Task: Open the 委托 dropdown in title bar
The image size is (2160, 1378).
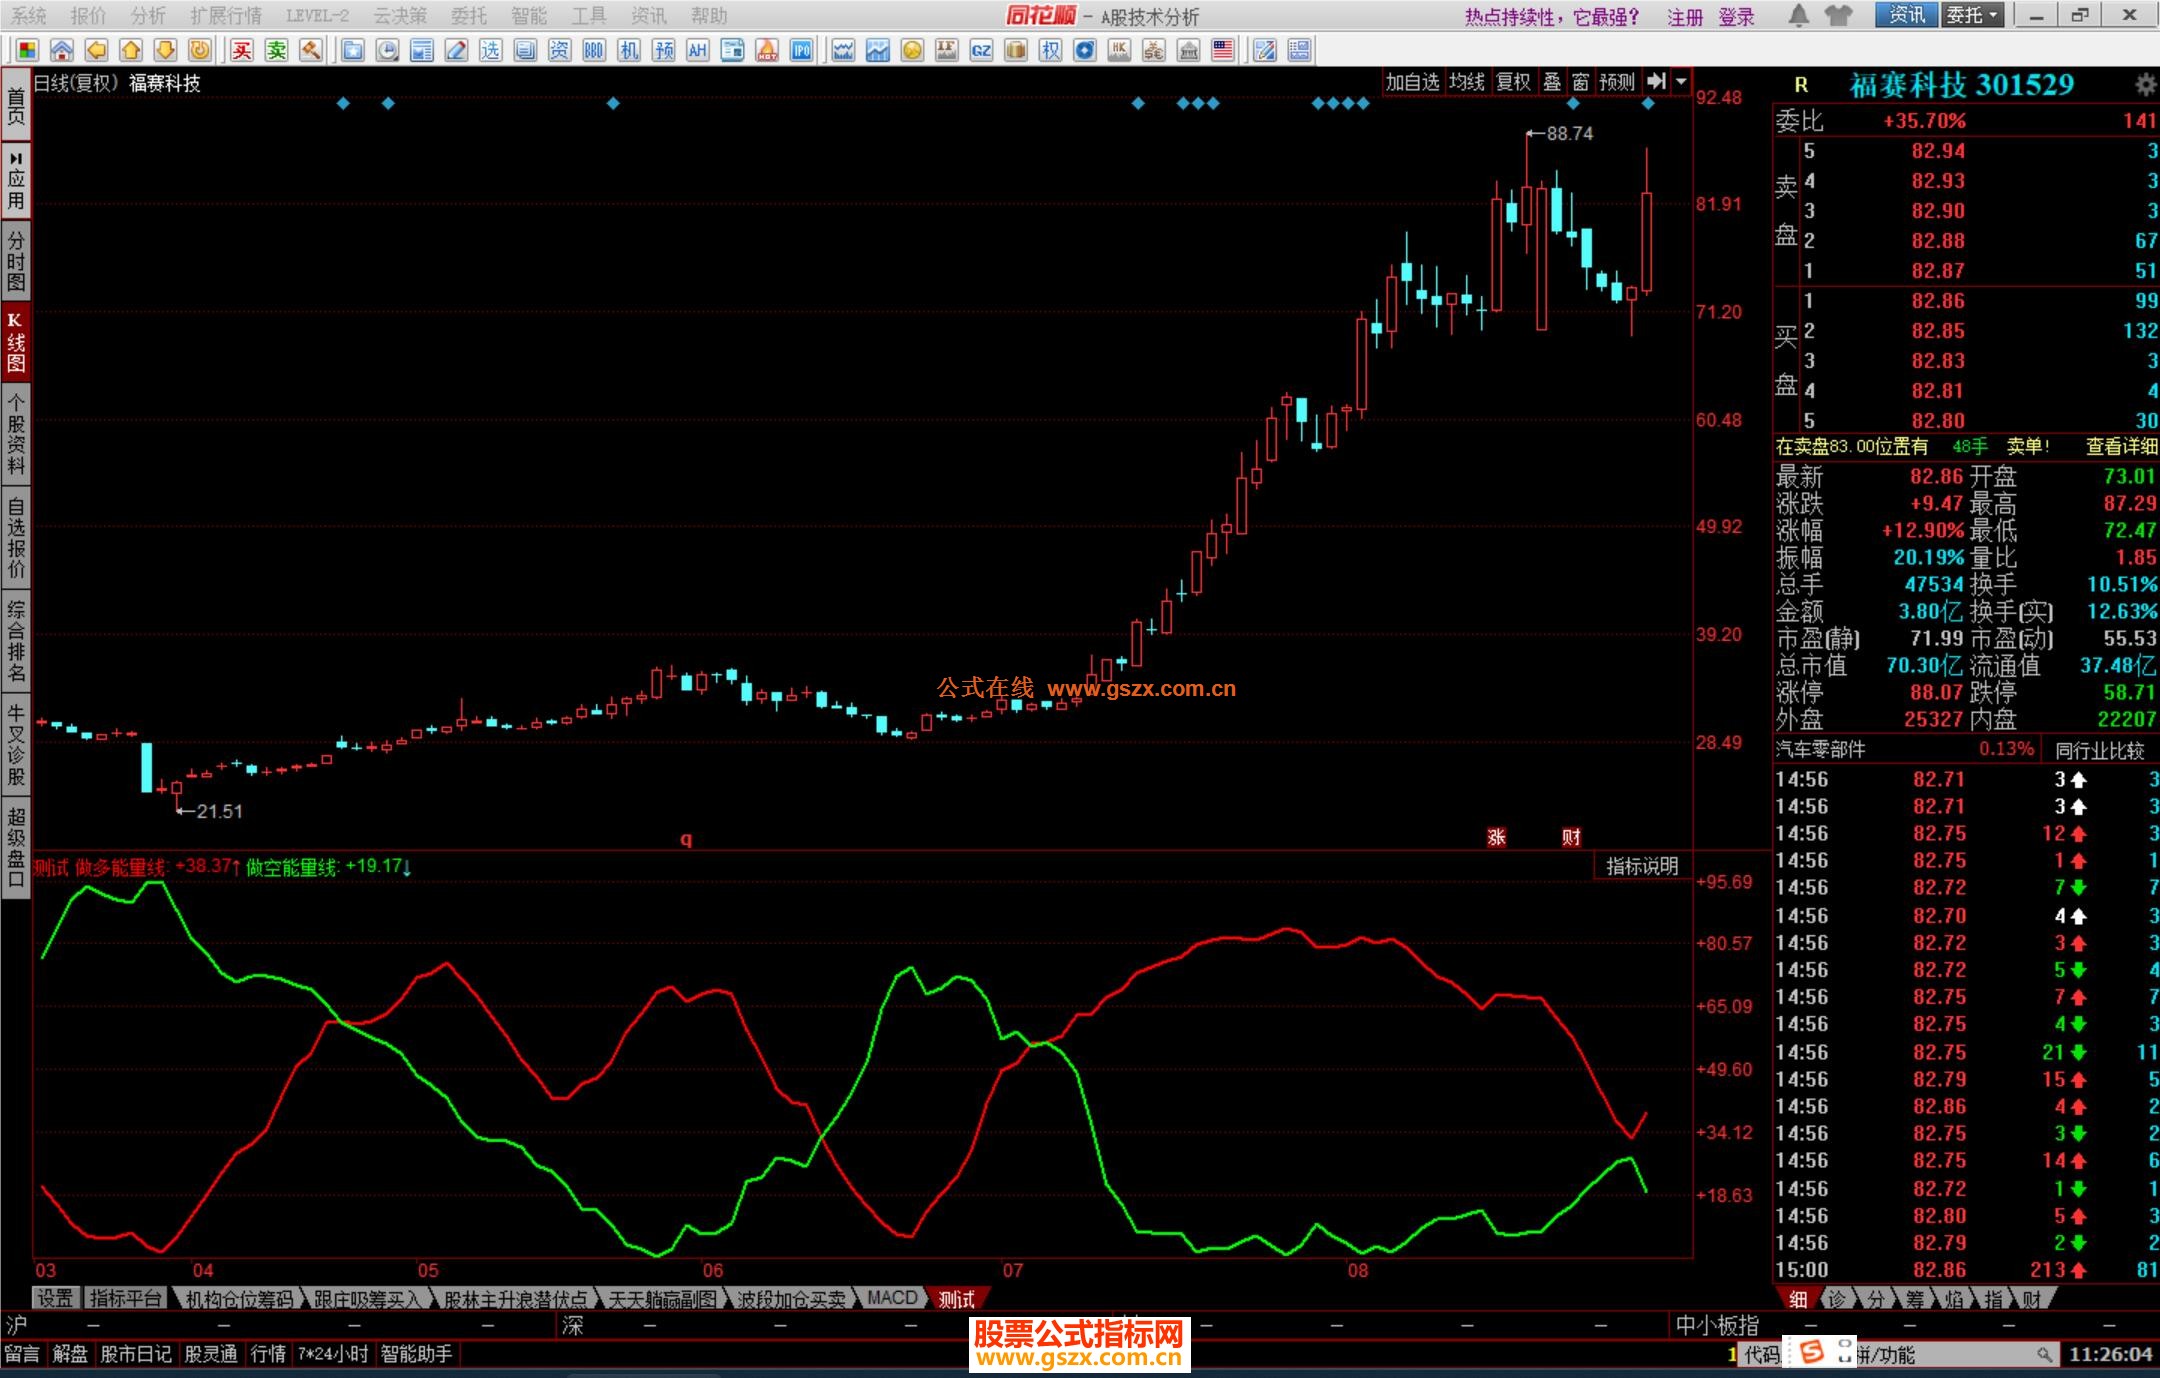Action: point(1972,15)
